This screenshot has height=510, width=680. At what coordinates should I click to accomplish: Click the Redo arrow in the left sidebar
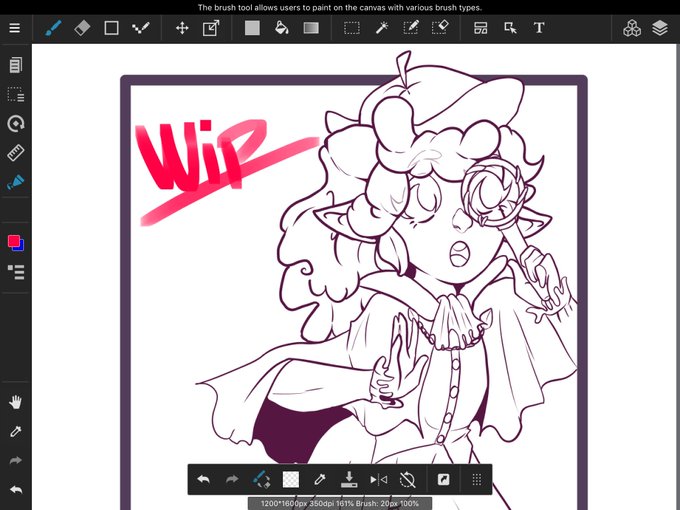point(16,461)
